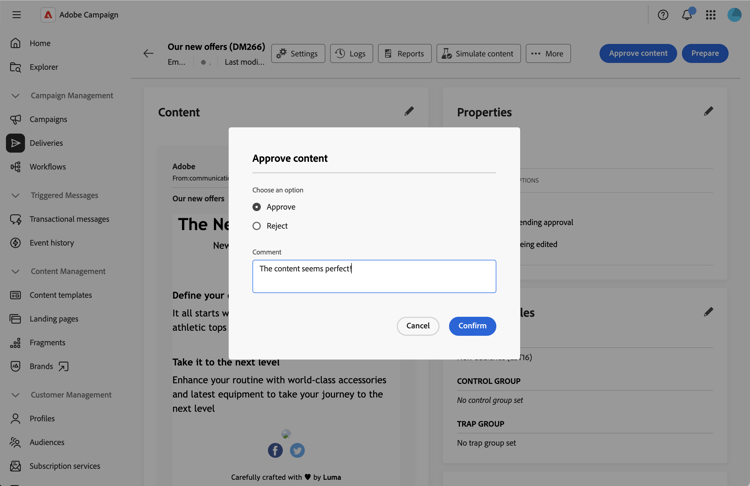Click the Campaigns megaphone icon
The width and height of the screenshot is (750, 486).
(x=15, y=119)
